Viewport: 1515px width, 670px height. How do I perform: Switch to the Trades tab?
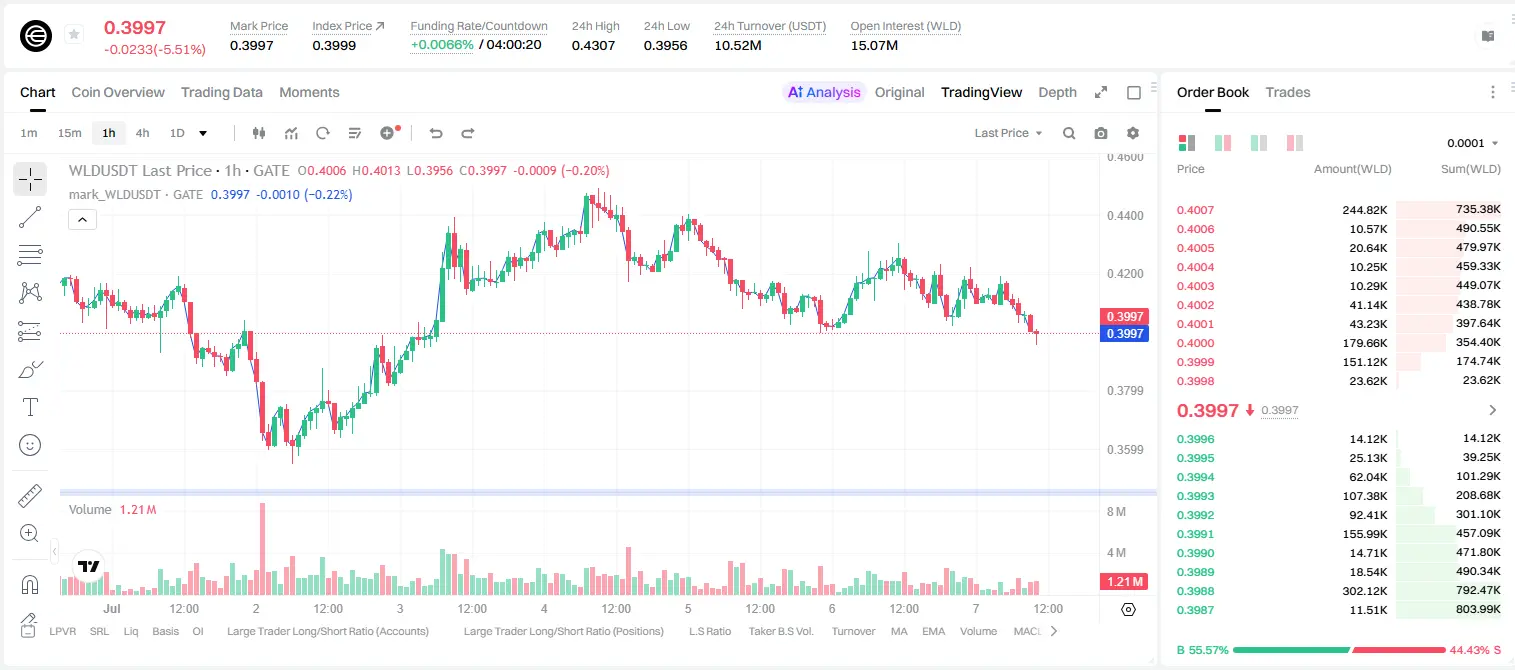point(1288,92)
